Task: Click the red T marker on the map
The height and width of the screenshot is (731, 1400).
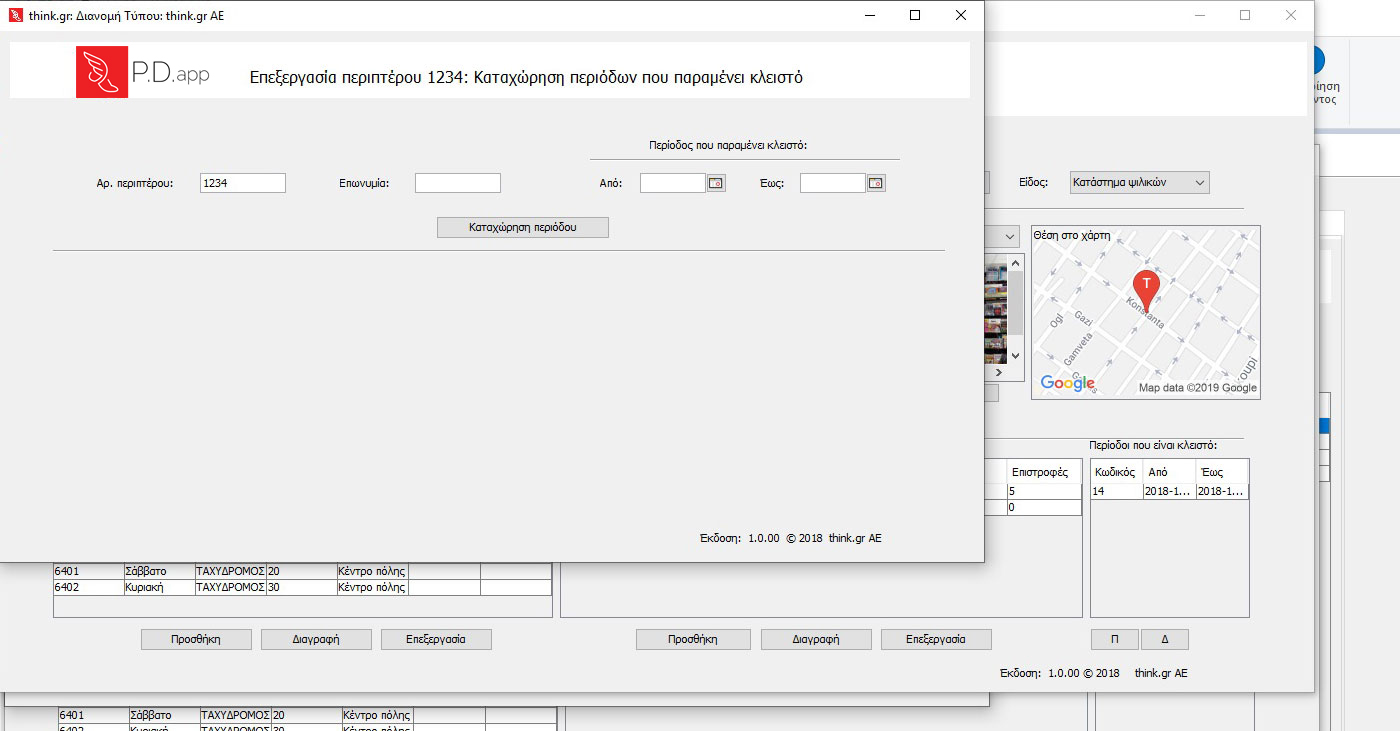Action: tap(1146, 286)
